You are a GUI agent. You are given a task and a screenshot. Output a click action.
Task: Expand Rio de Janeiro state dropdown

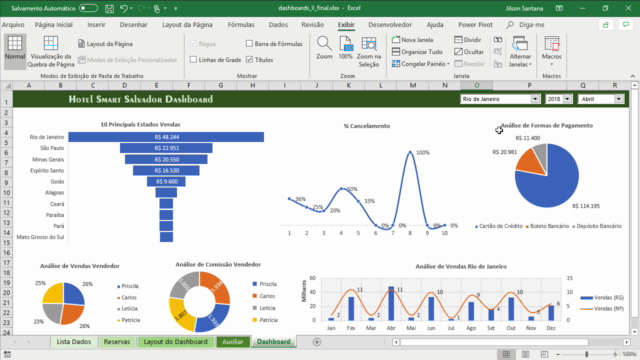(535, 99)
